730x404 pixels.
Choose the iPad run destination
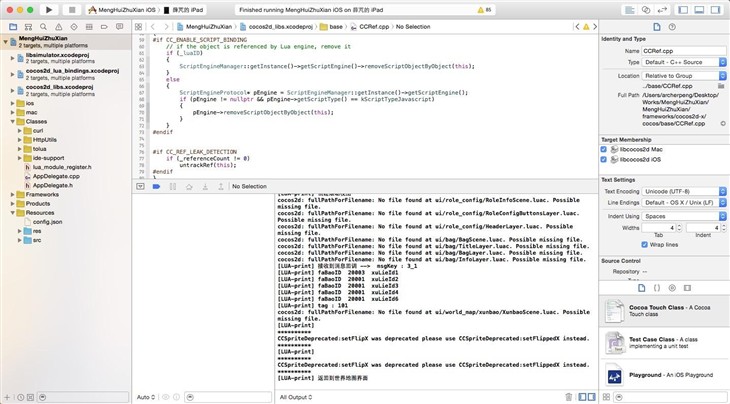point(183,10)
